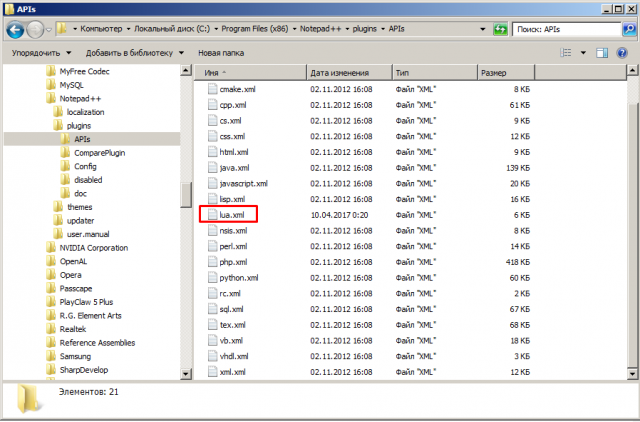Select the python.xml file icon
640x422 pixels.
point(211,277)
